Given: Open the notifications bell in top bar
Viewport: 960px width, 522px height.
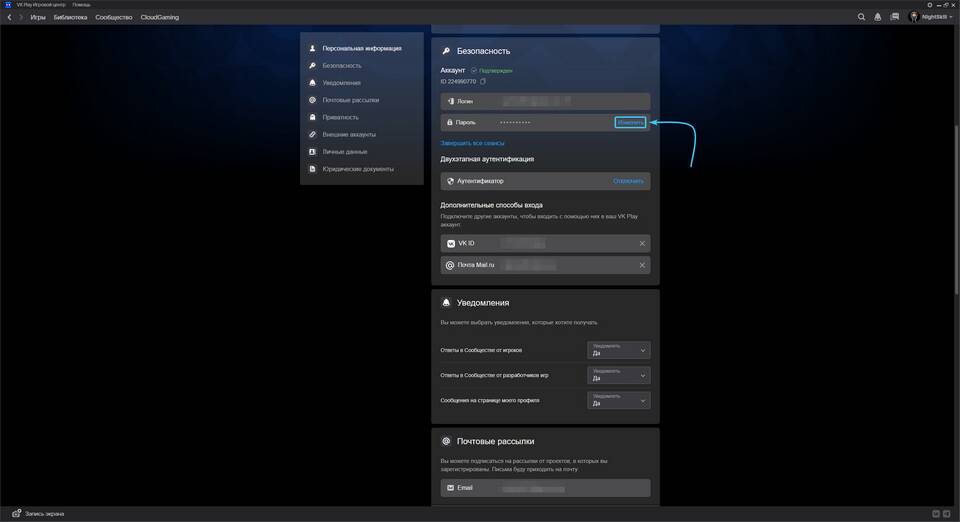Looking at the screenshot, I should pos(878,17).
